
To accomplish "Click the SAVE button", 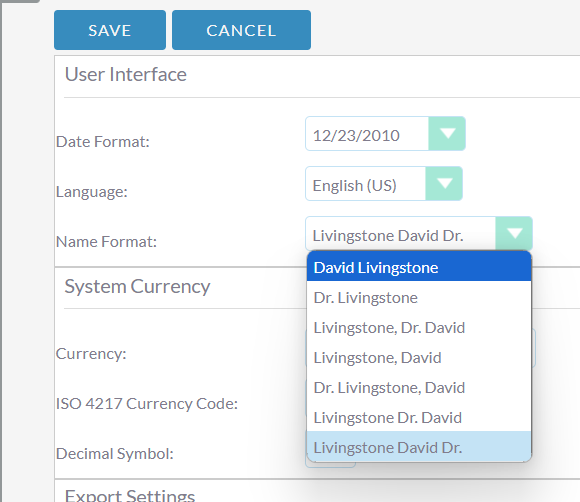I will click(110, 30).
